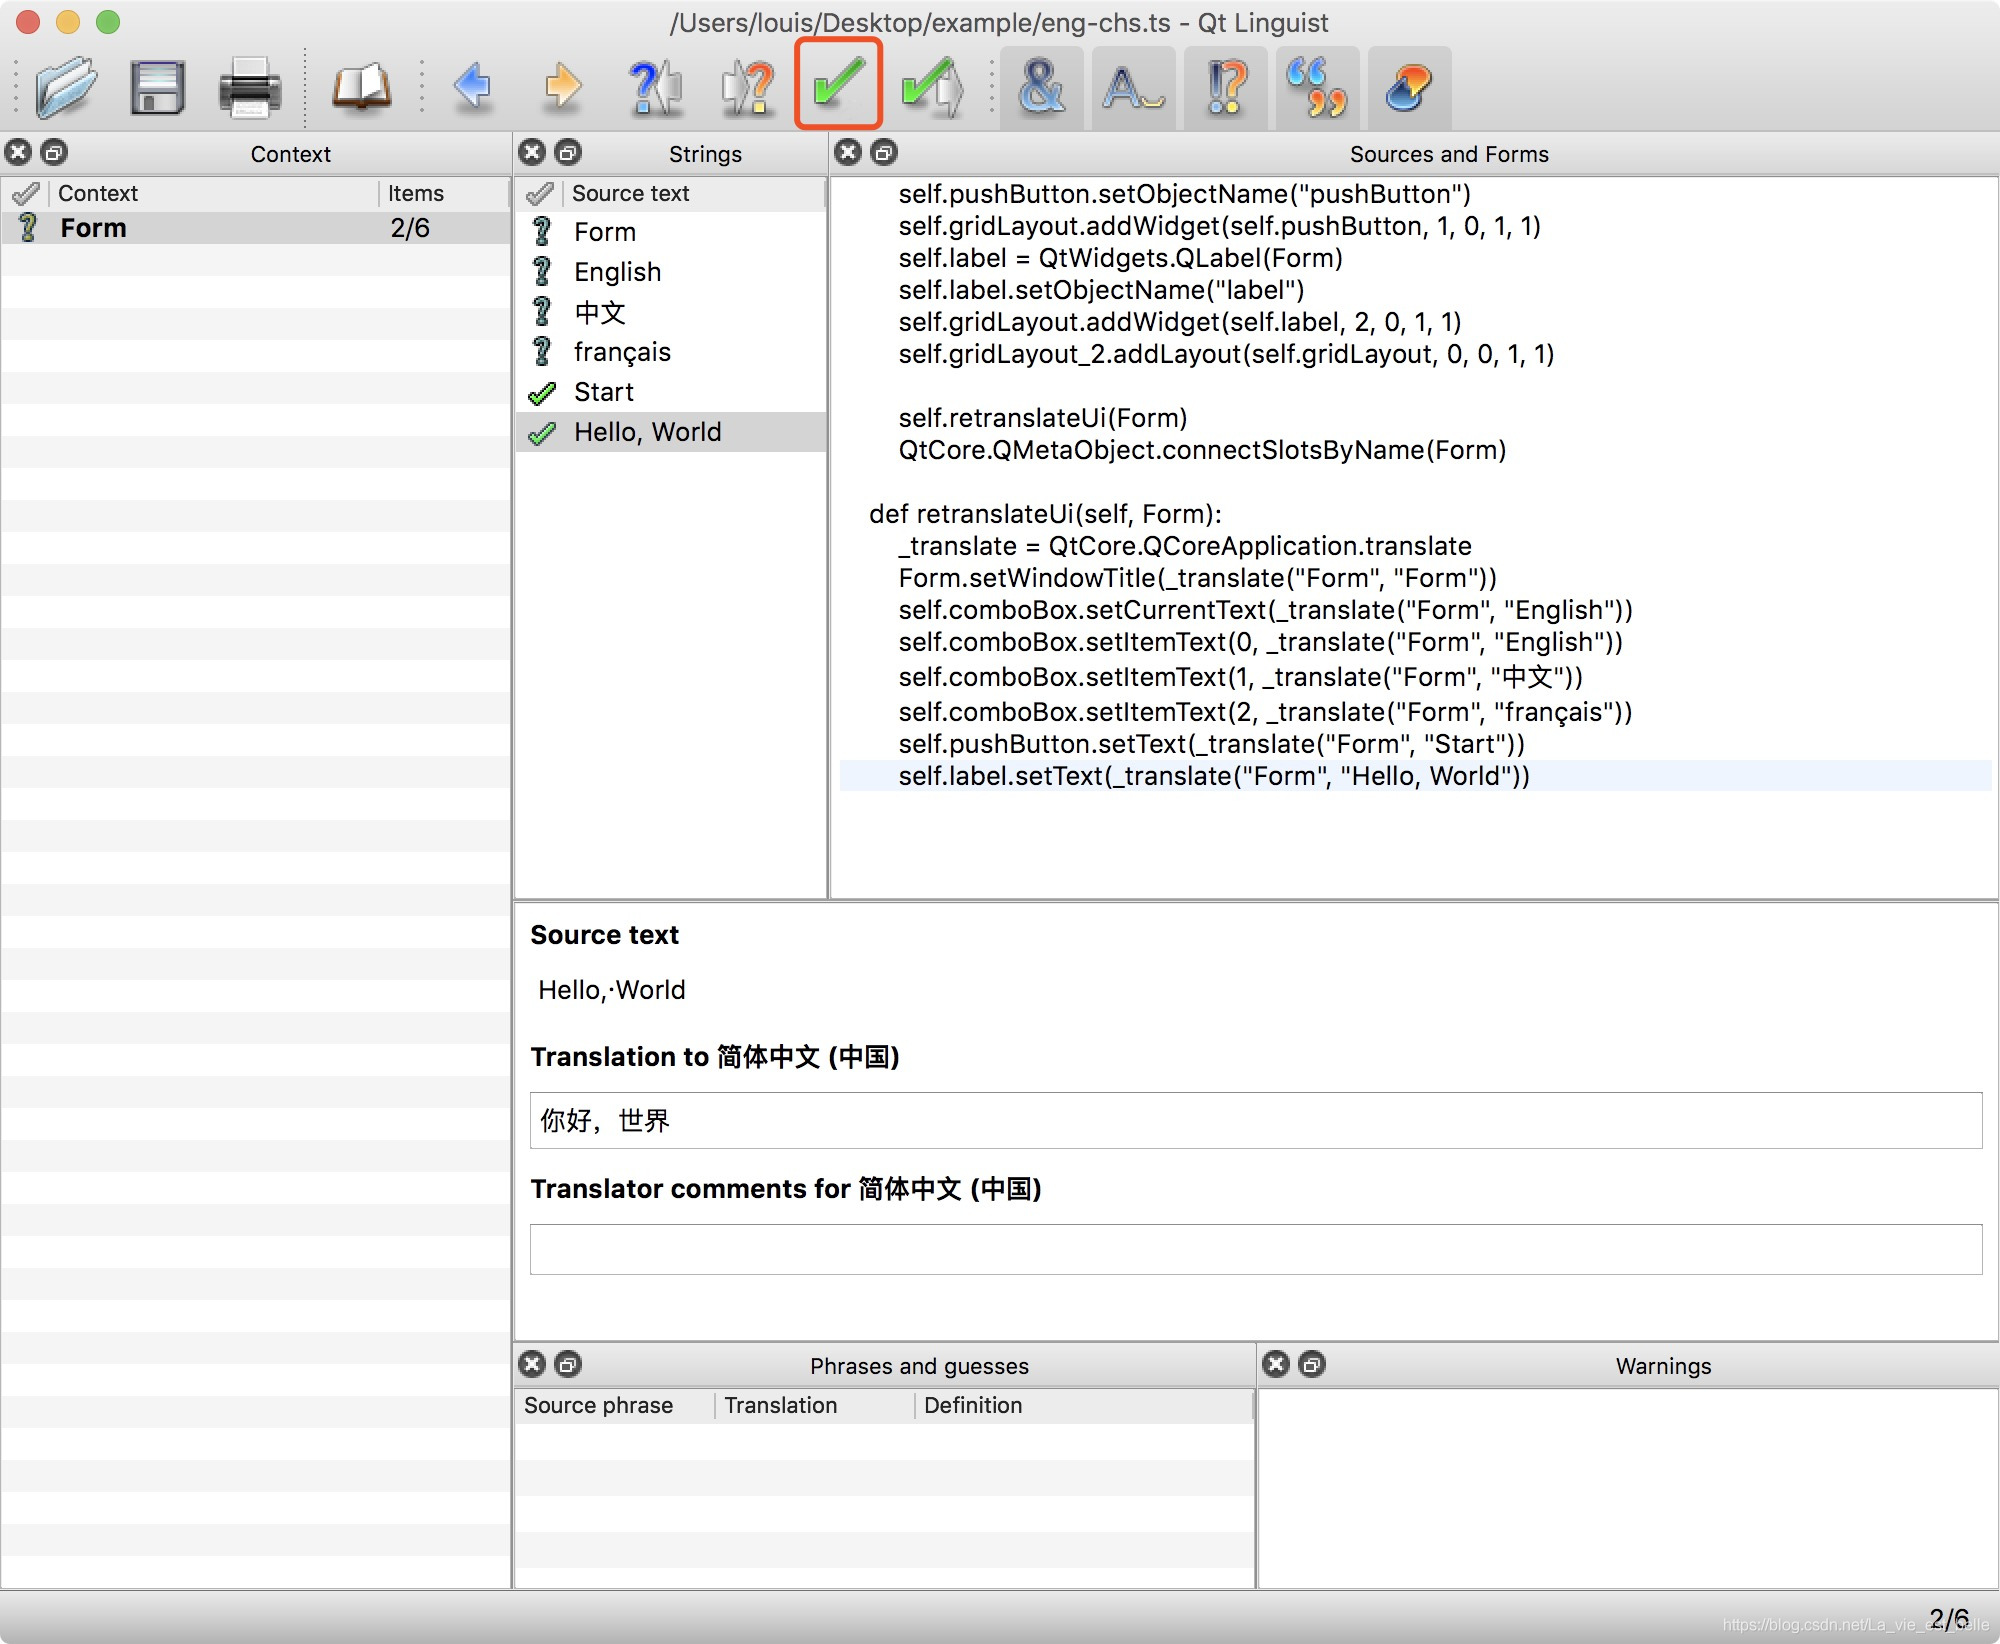Click the translator comments input field
Viewport: 2000px width, 1644px height.
(1255, 1249)
